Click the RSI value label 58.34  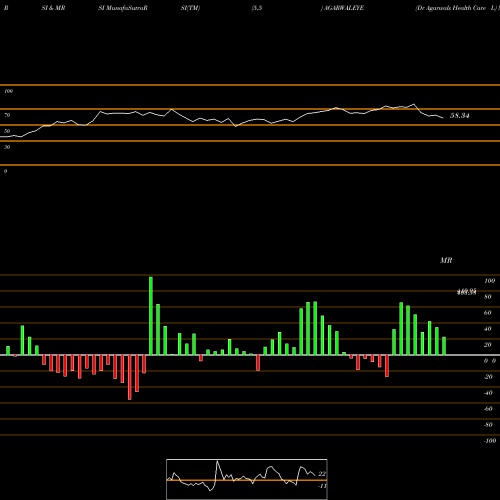click(460, 116)
